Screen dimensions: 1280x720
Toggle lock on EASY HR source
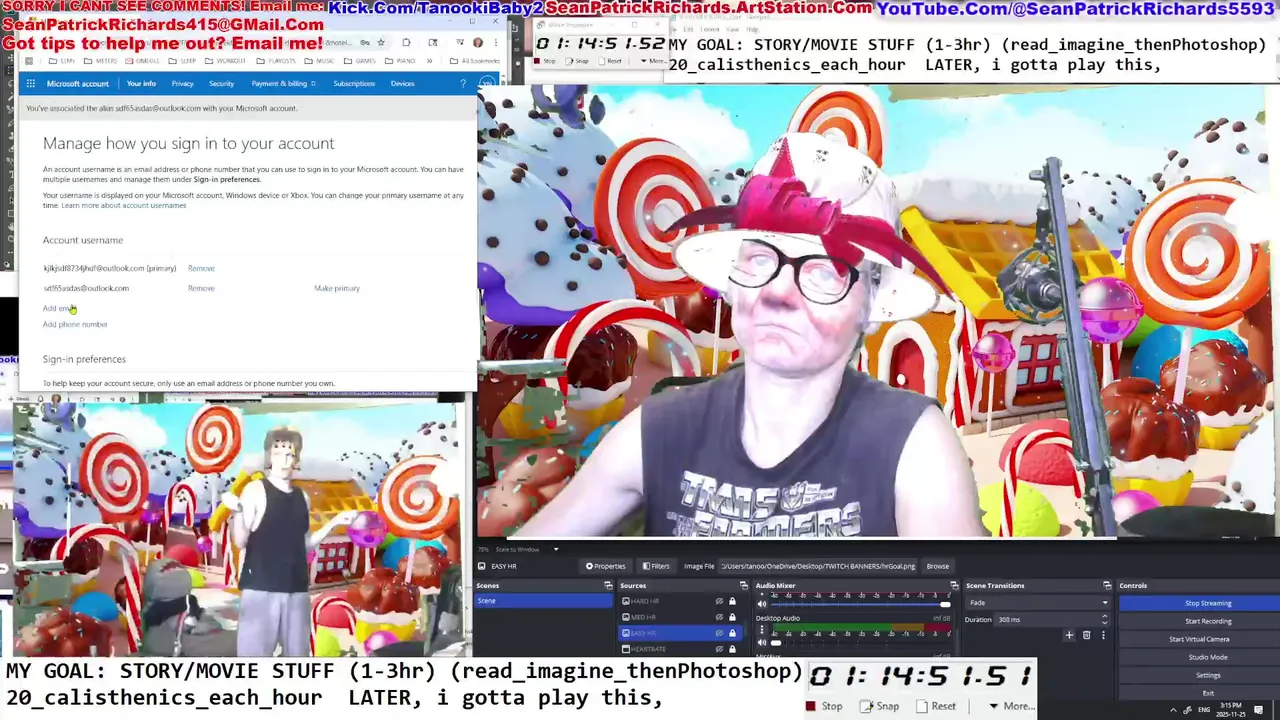[x=732, y=633]
